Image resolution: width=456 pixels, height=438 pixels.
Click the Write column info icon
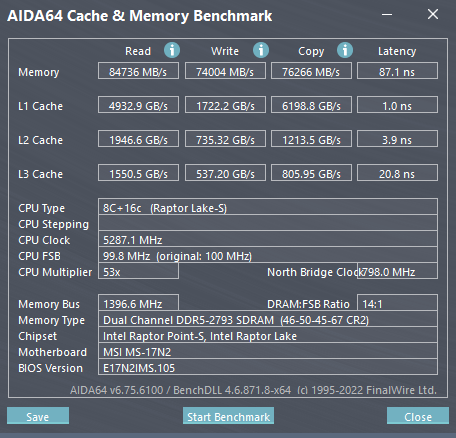click(x=261, y=50)
